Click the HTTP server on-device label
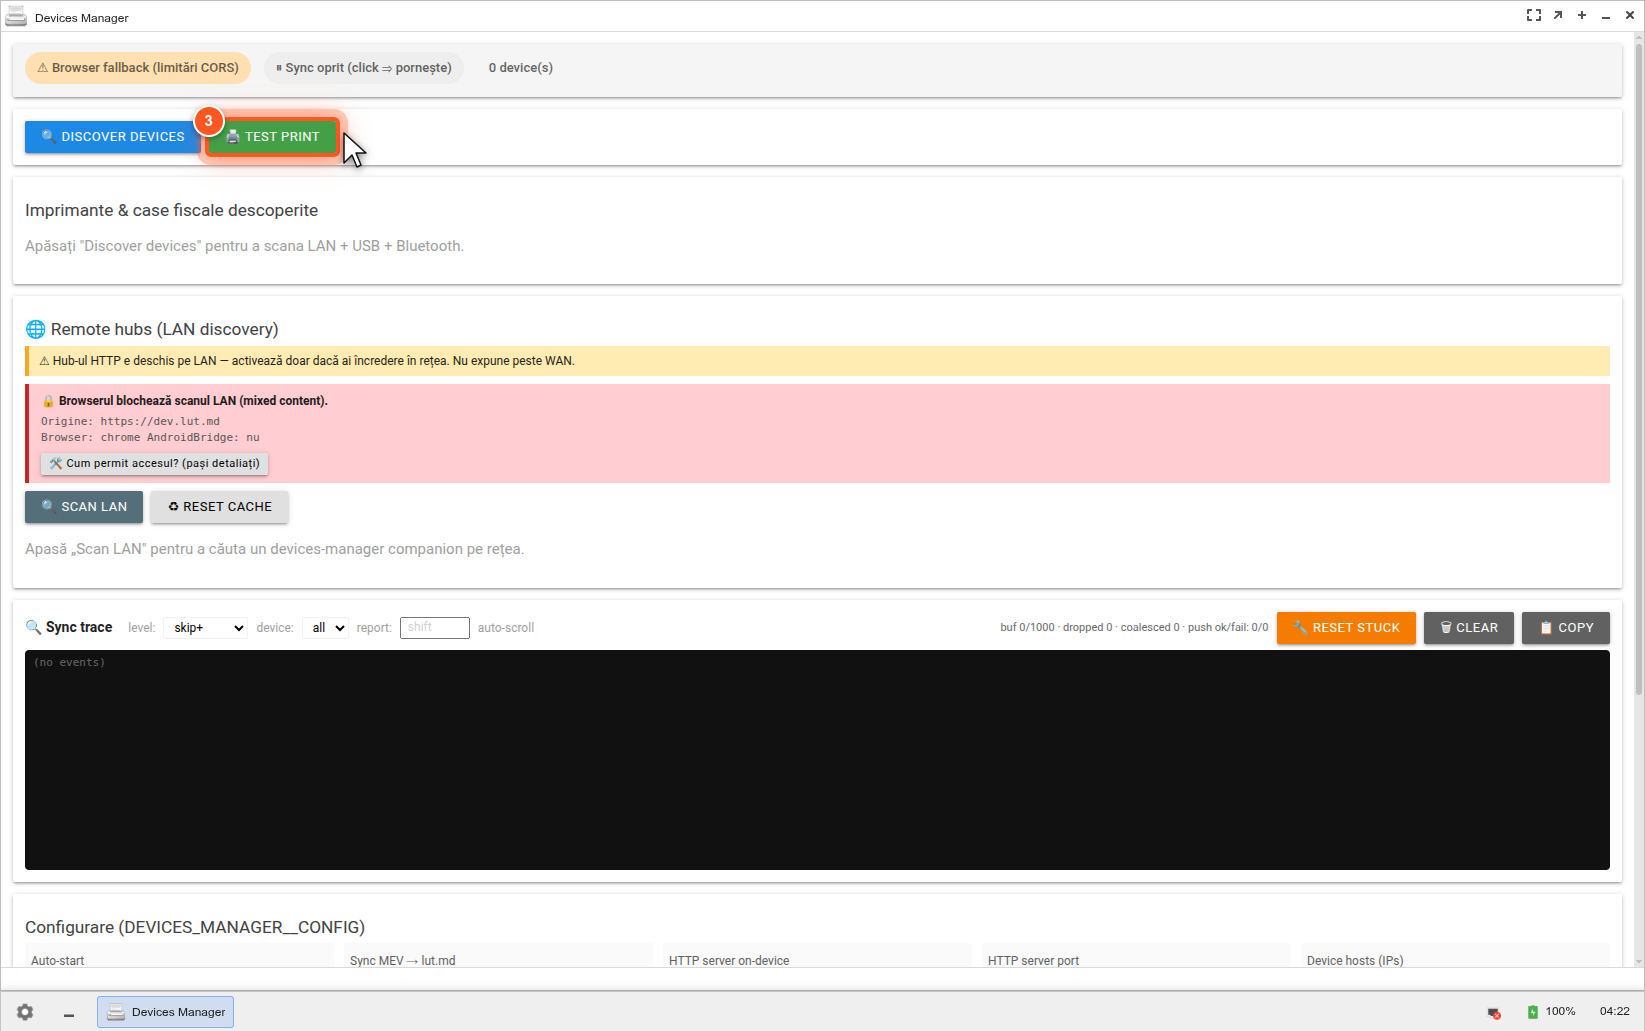 (729, 961)
